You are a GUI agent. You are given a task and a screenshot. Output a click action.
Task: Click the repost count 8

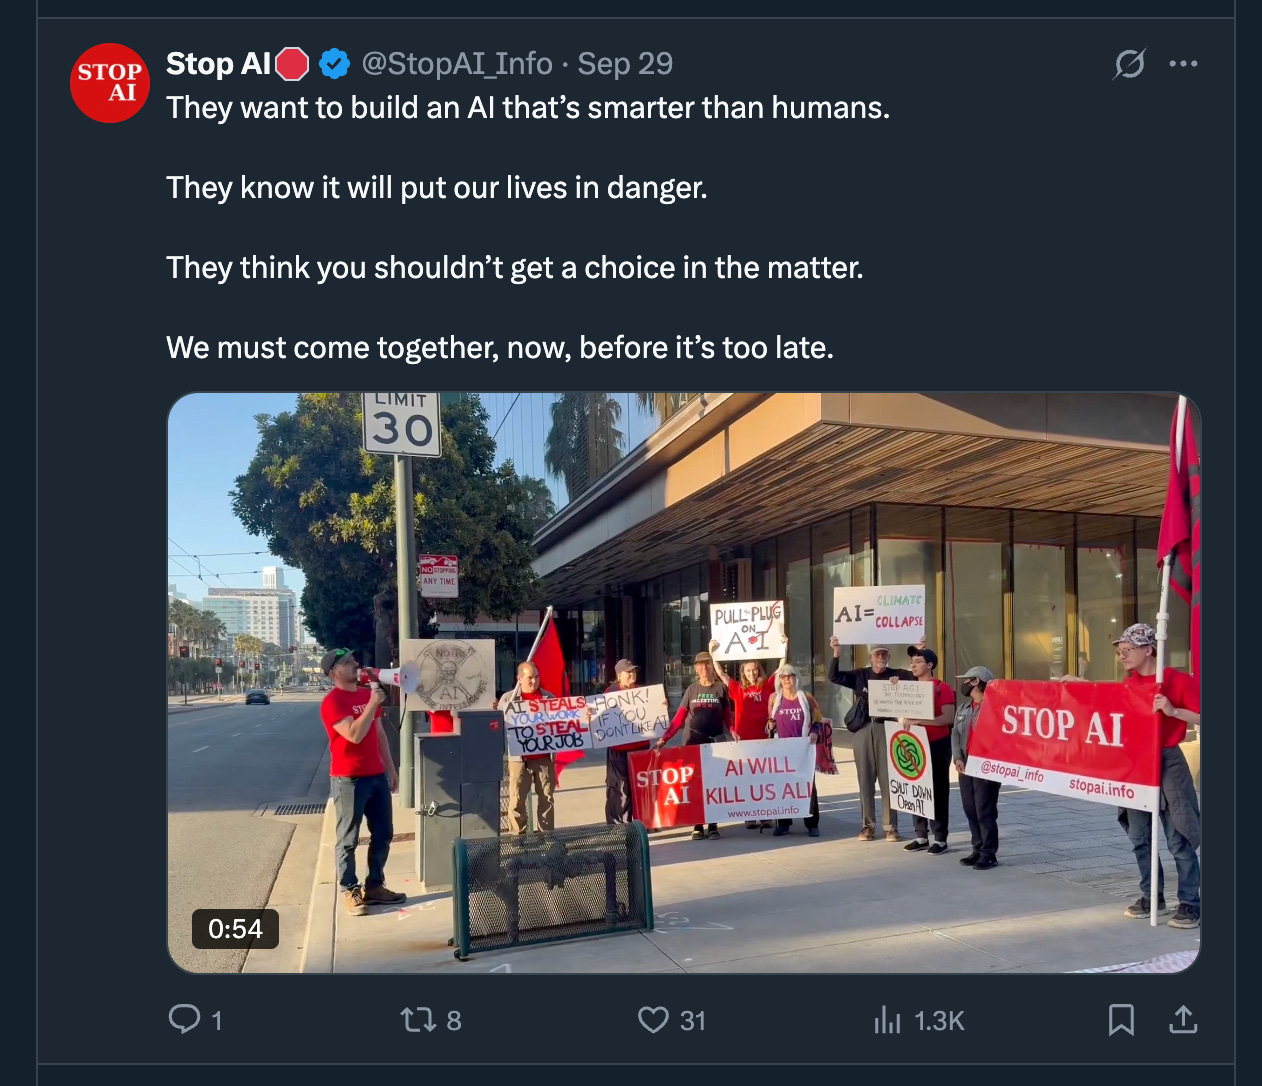[x=454, y=1021]
